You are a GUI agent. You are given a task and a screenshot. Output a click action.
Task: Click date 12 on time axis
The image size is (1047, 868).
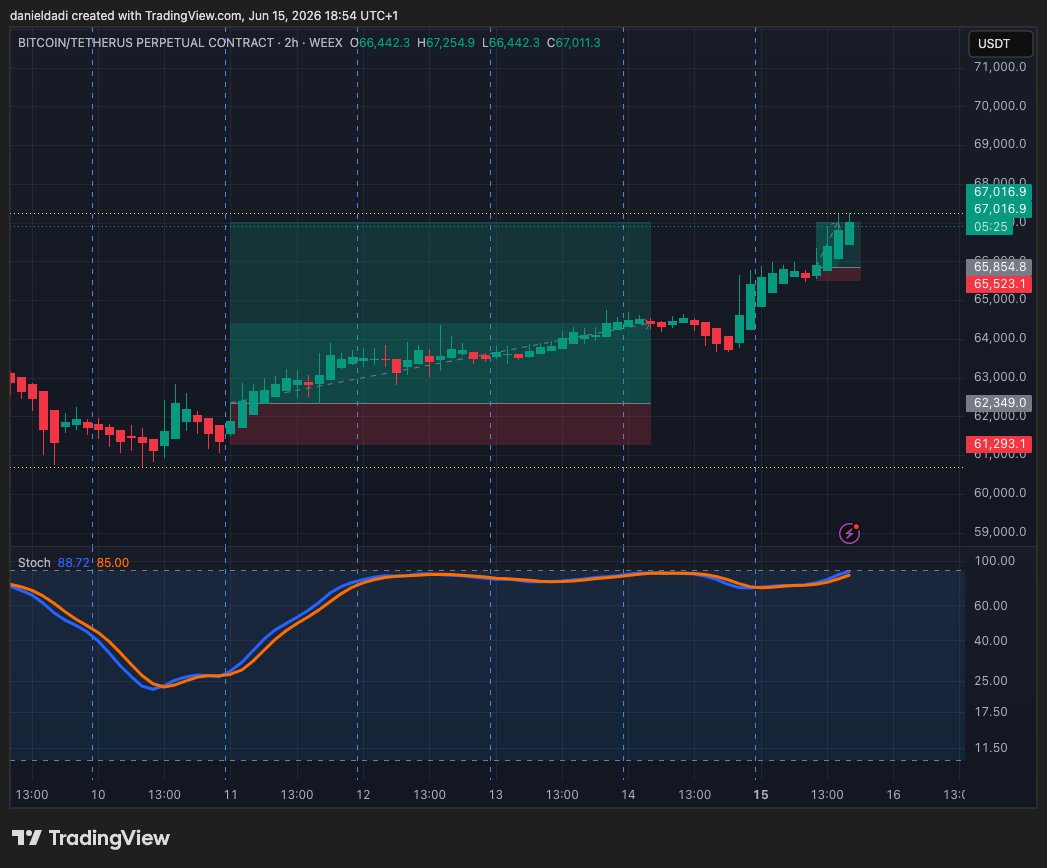363,795
